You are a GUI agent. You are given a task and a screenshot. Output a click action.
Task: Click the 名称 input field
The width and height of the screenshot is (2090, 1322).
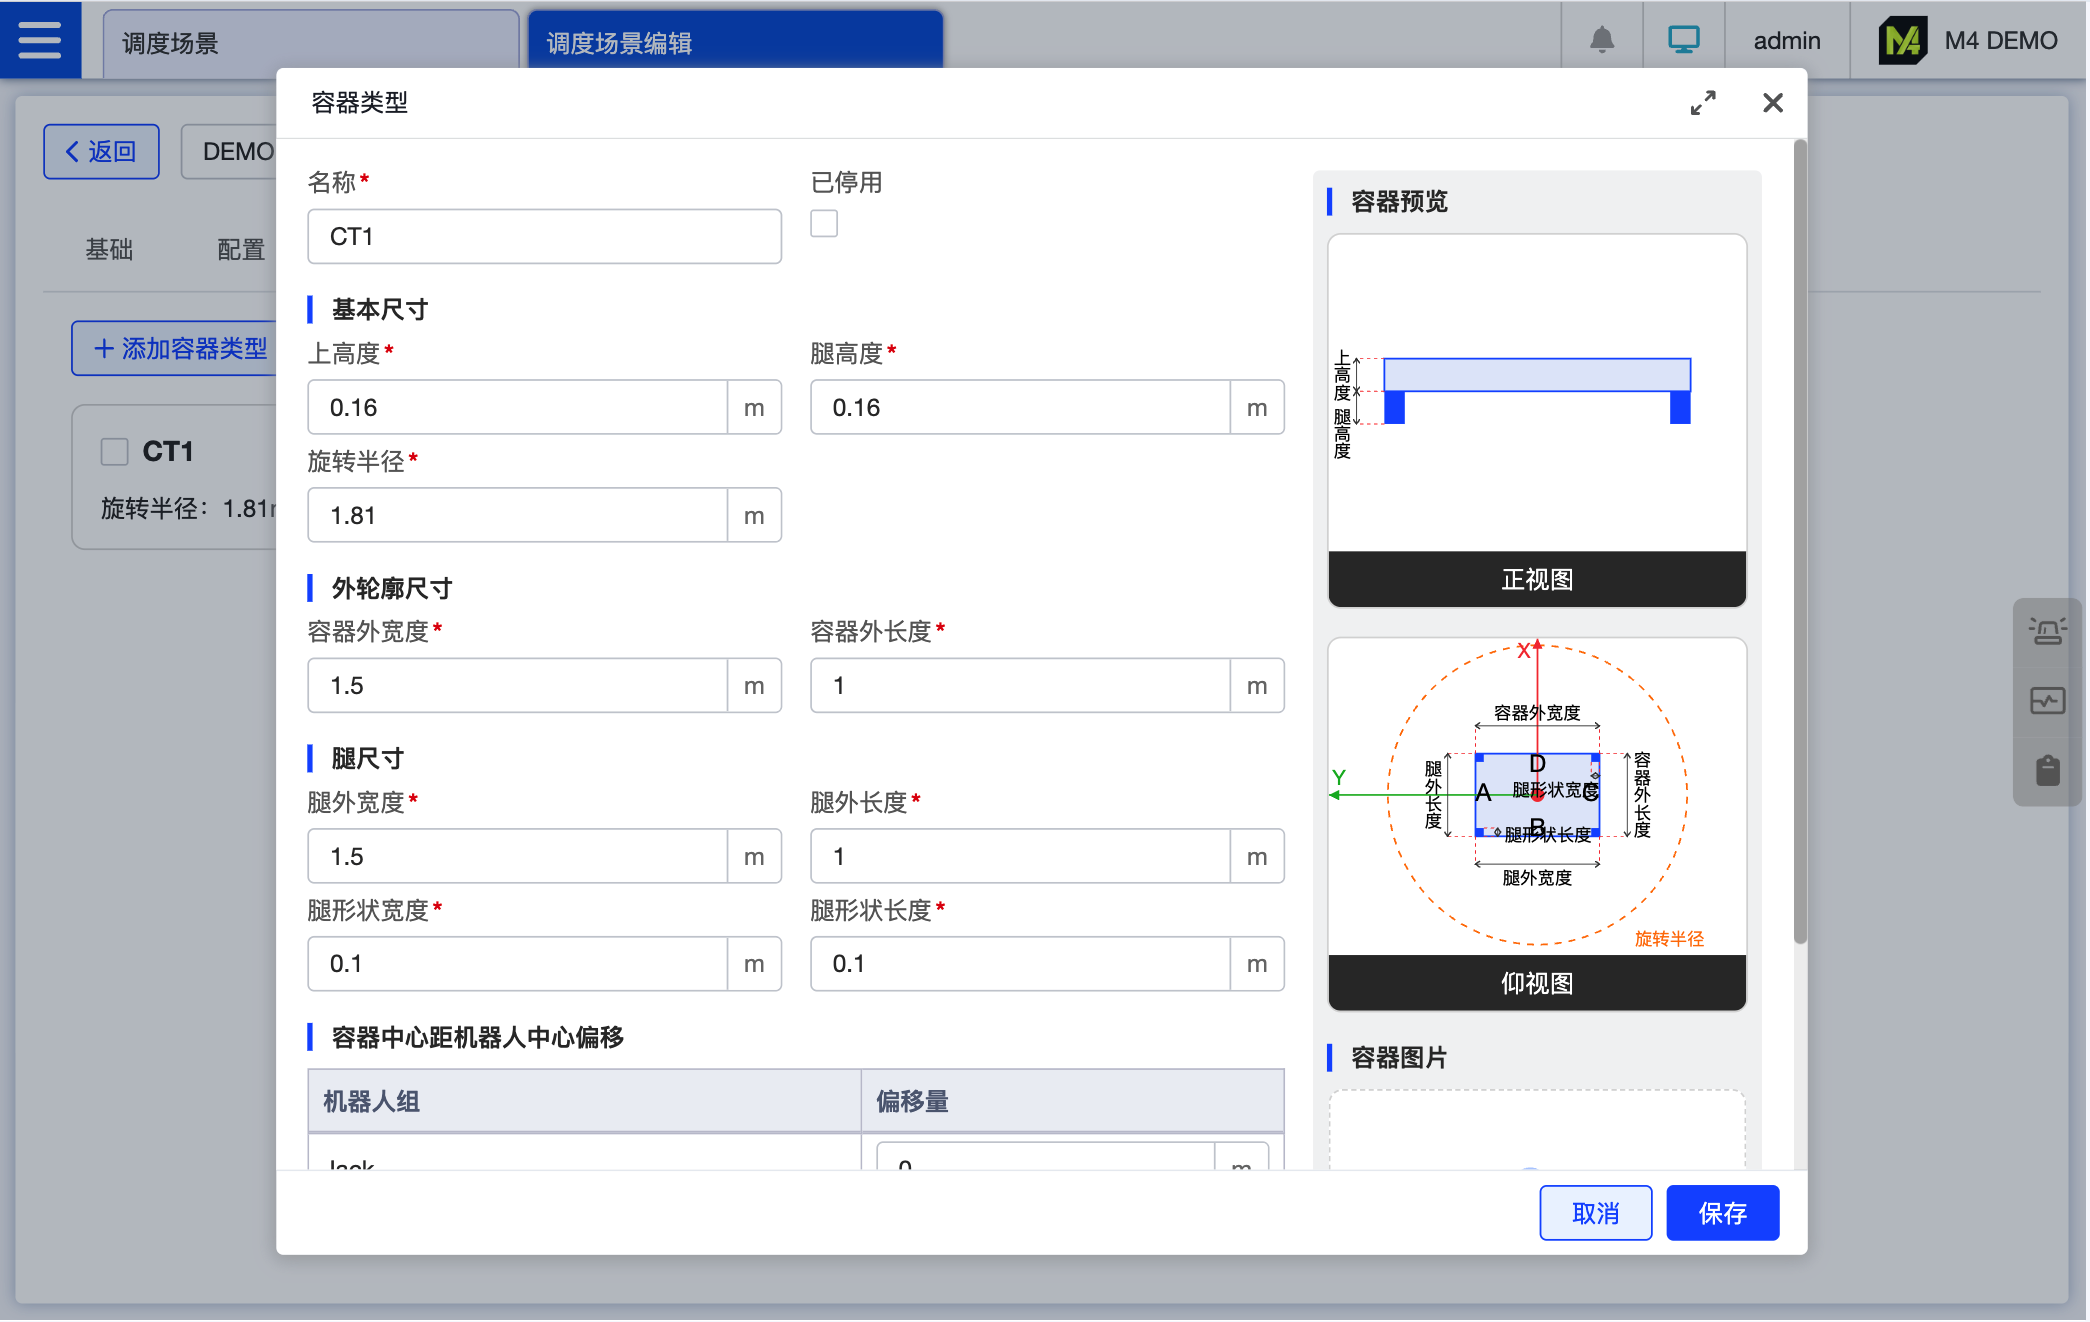[x=544, y=237]
